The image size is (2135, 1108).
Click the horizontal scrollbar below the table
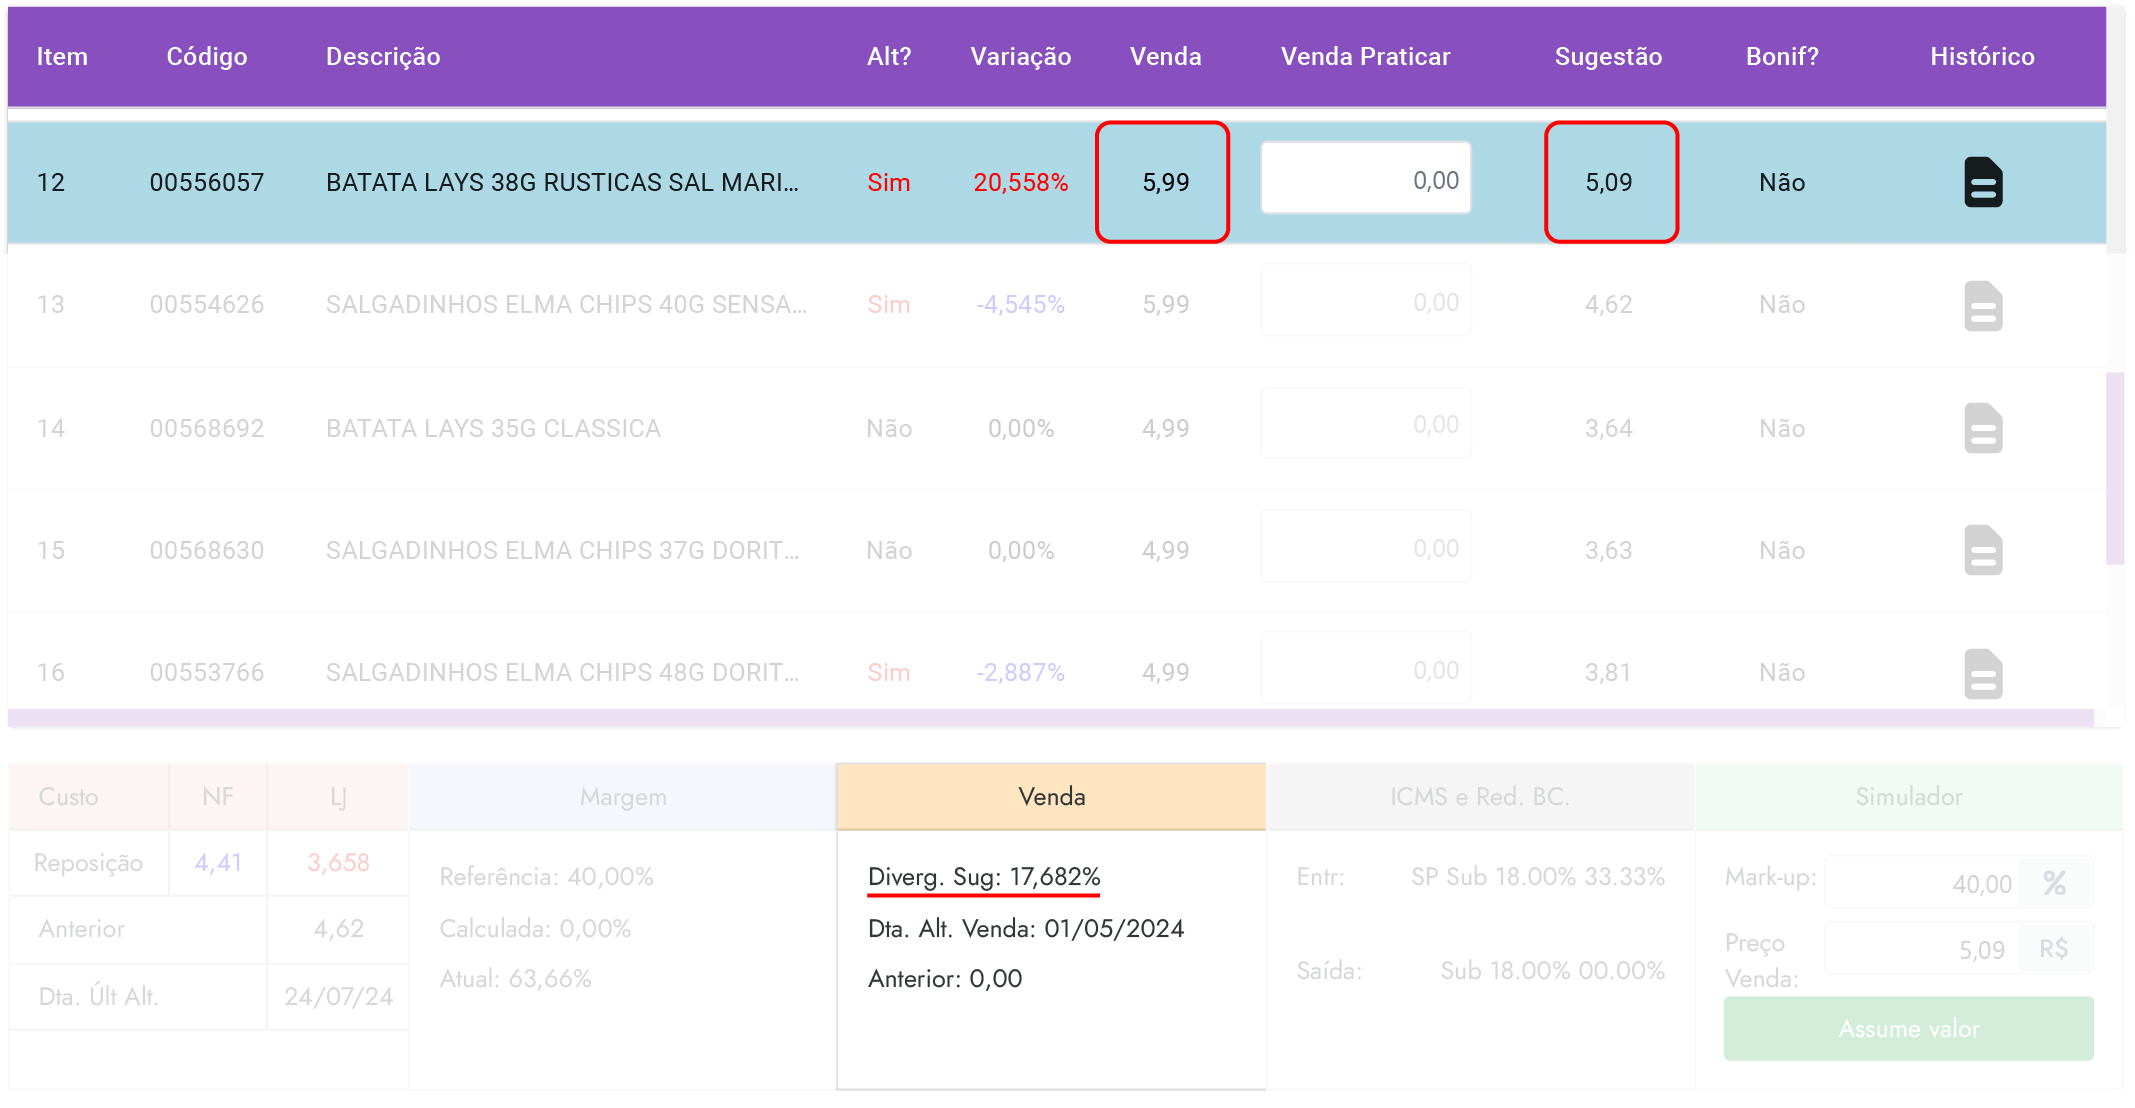click(x=1050, y=718)
